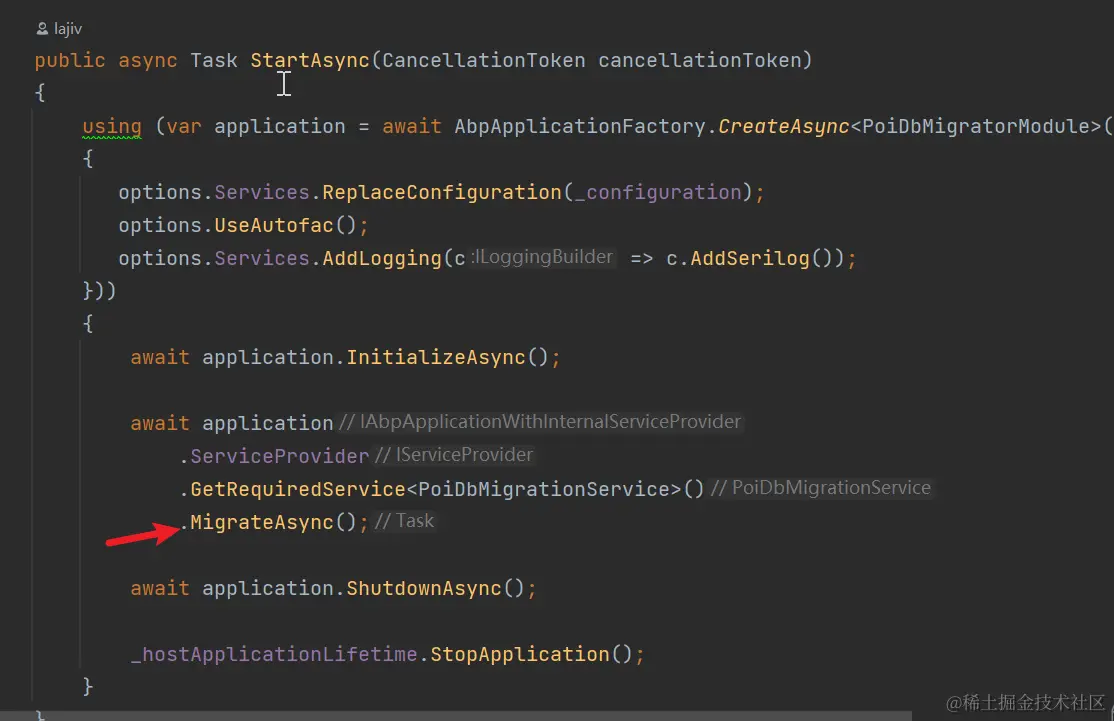
Task: Click the StopApplication method call
Action: (520, 654)
